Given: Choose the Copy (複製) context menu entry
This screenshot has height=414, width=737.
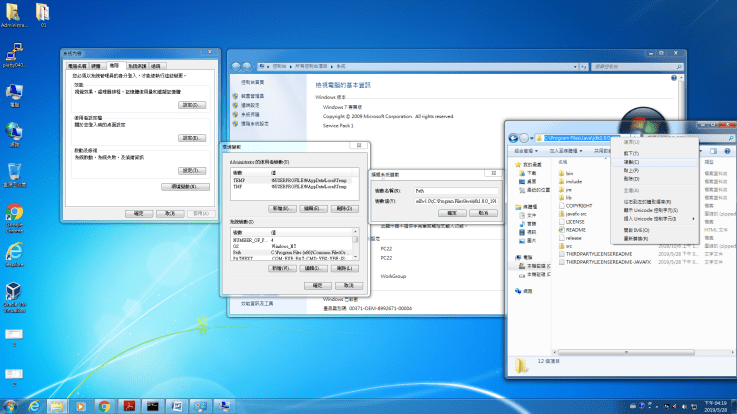Looking at the screenshot, I should click(x=632, y=161).
